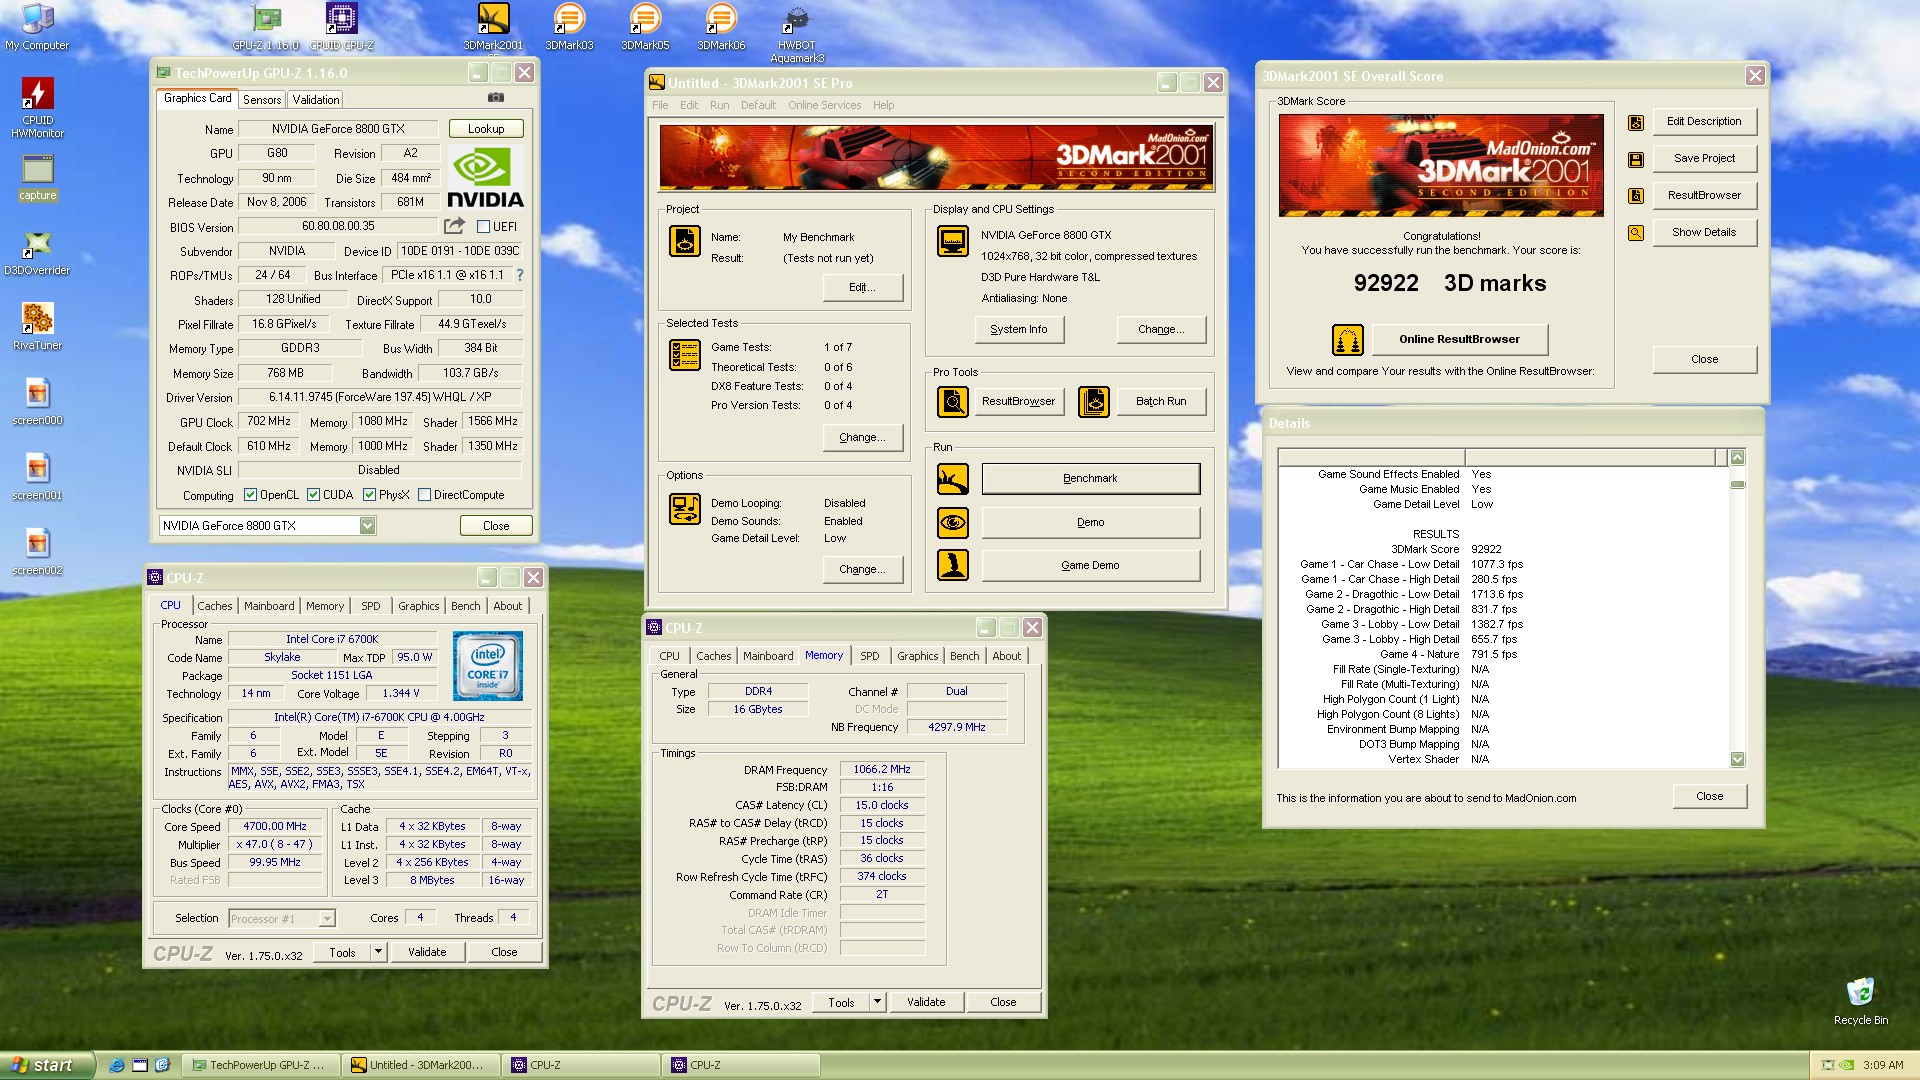Open the GPU-Z 1.16.0 desktop shortcut
The width and height of the screenshot is (1920, 1080).
[265, 27]
